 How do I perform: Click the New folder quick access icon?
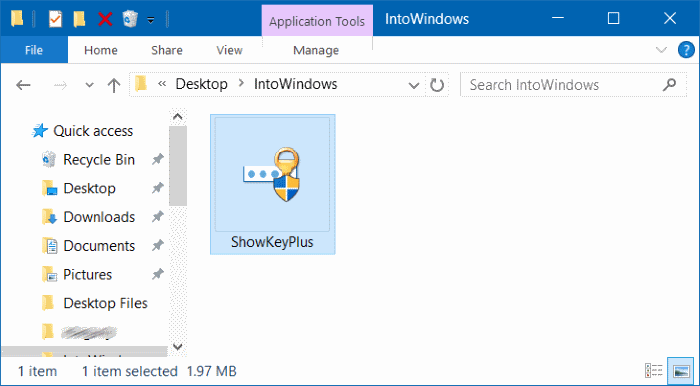[79, 19]
